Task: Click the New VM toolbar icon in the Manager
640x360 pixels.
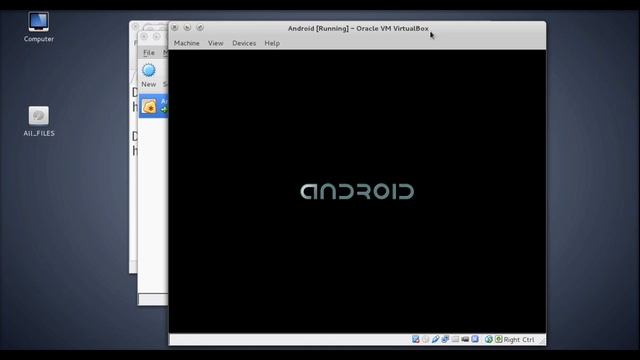Action: click(149, 75)
